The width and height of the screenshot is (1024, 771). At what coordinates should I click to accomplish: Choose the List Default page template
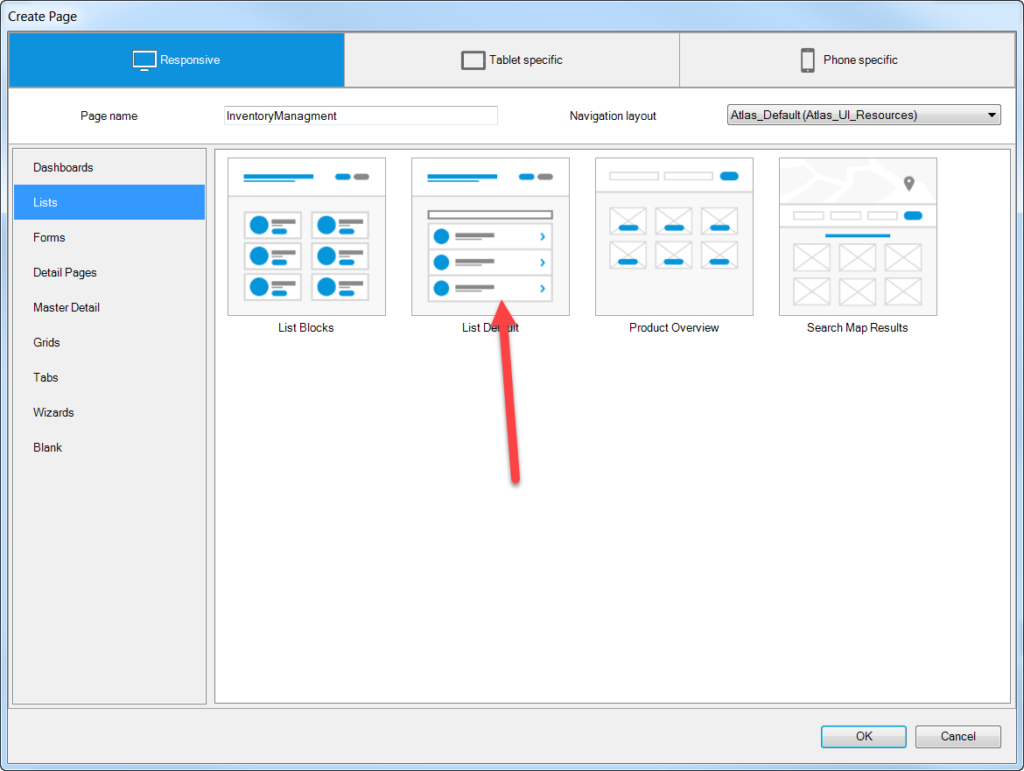point(490,237)
